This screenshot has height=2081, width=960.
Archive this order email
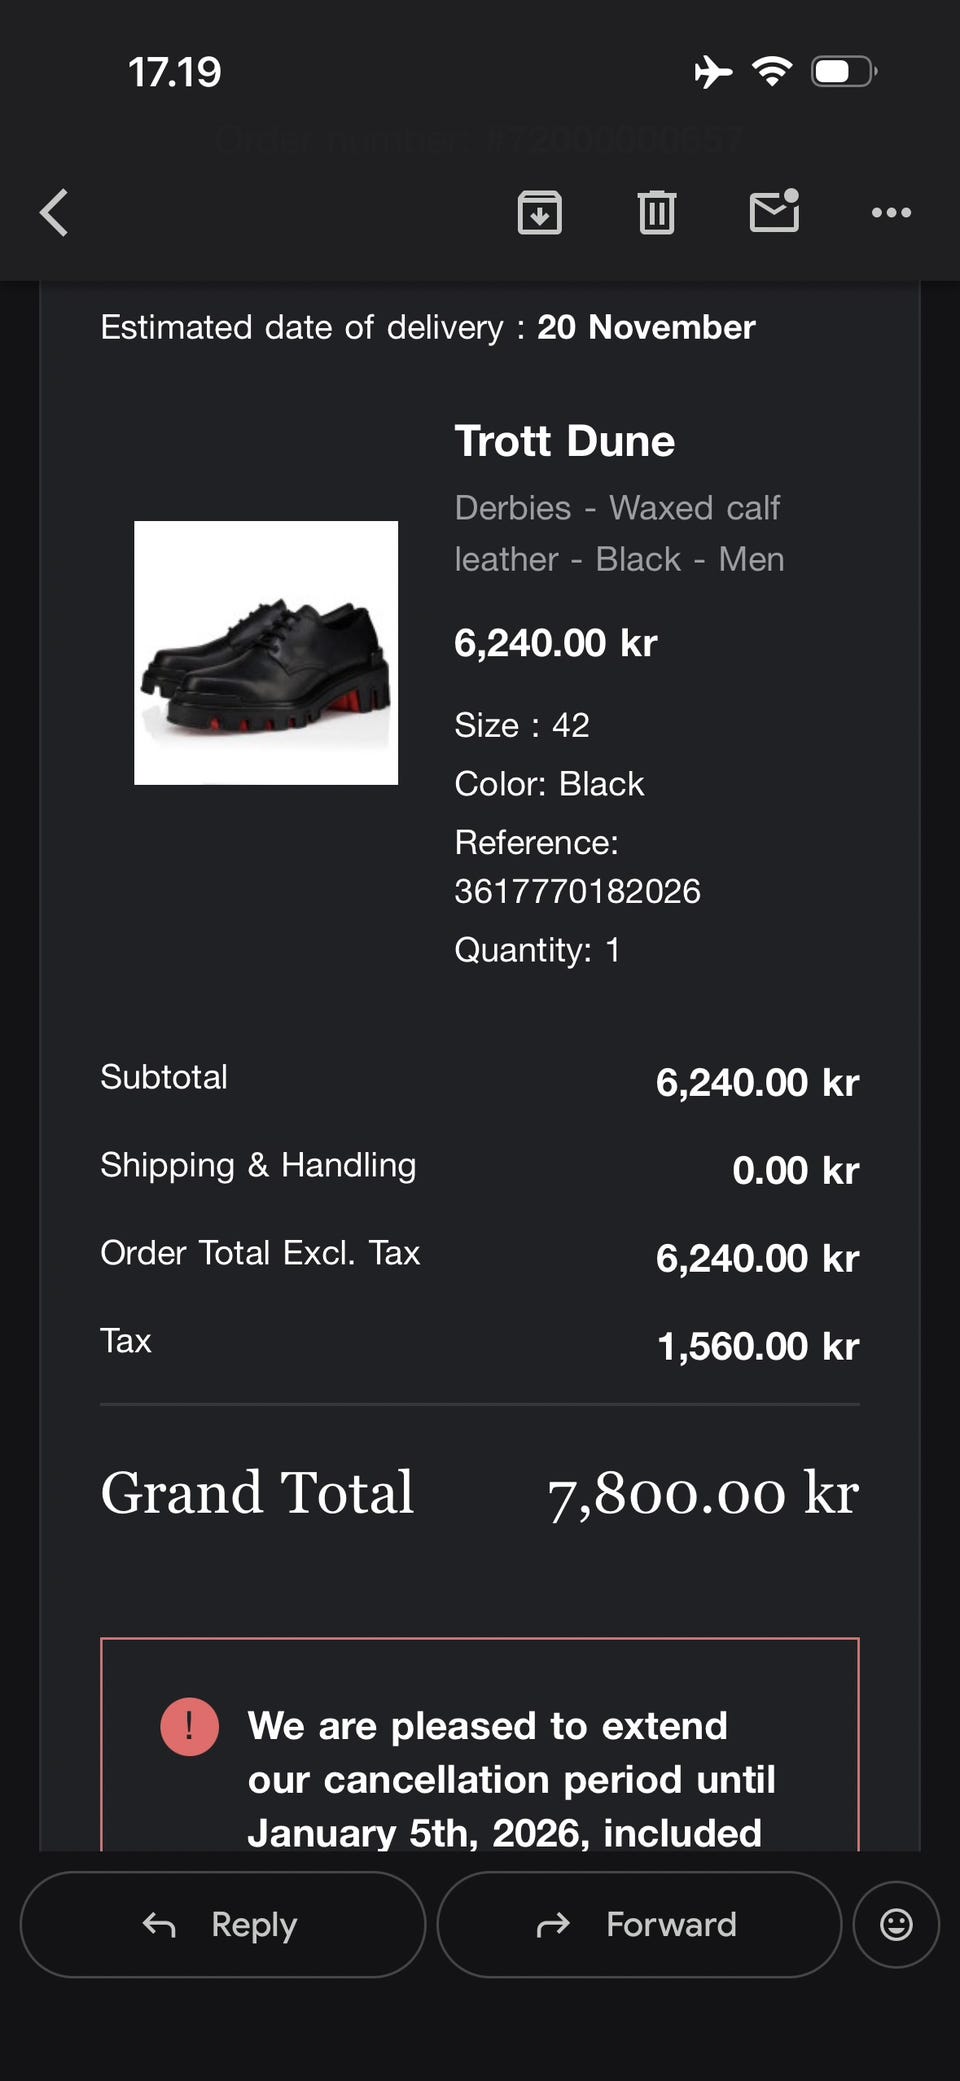tap(539, 212)
